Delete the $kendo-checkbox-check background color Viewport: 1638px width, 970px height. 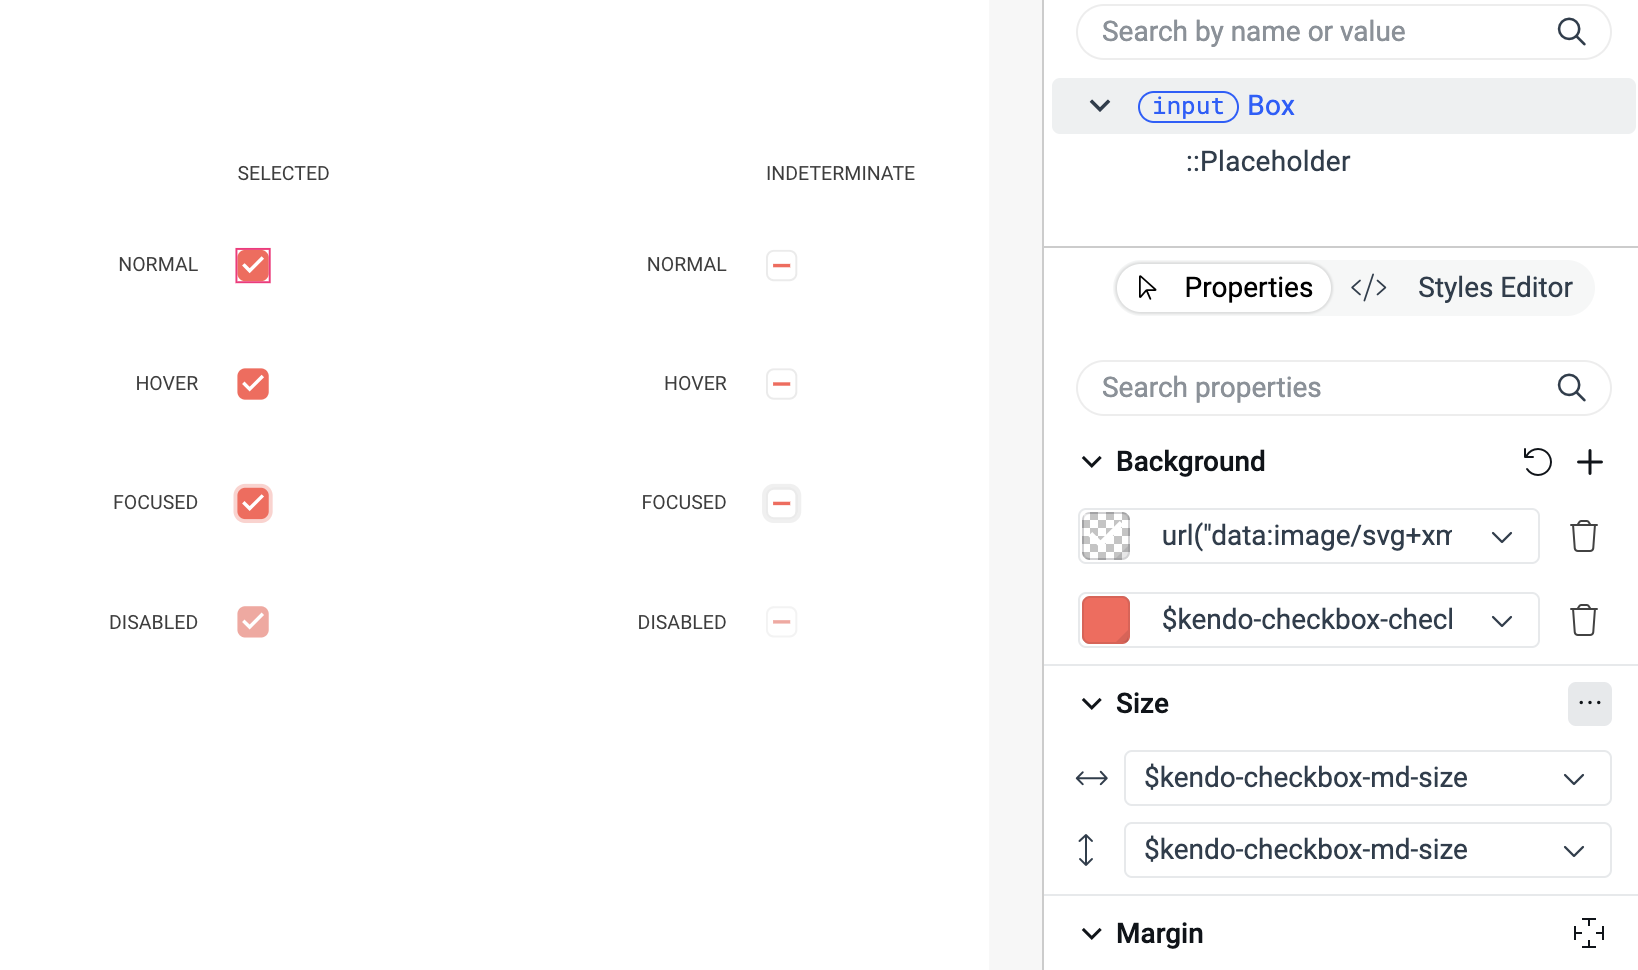click(1584, 619)
